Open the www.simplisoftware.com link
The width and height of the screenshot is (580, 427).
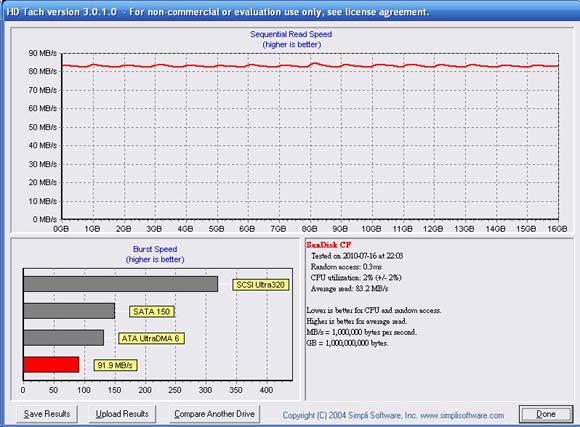(462, 415)
